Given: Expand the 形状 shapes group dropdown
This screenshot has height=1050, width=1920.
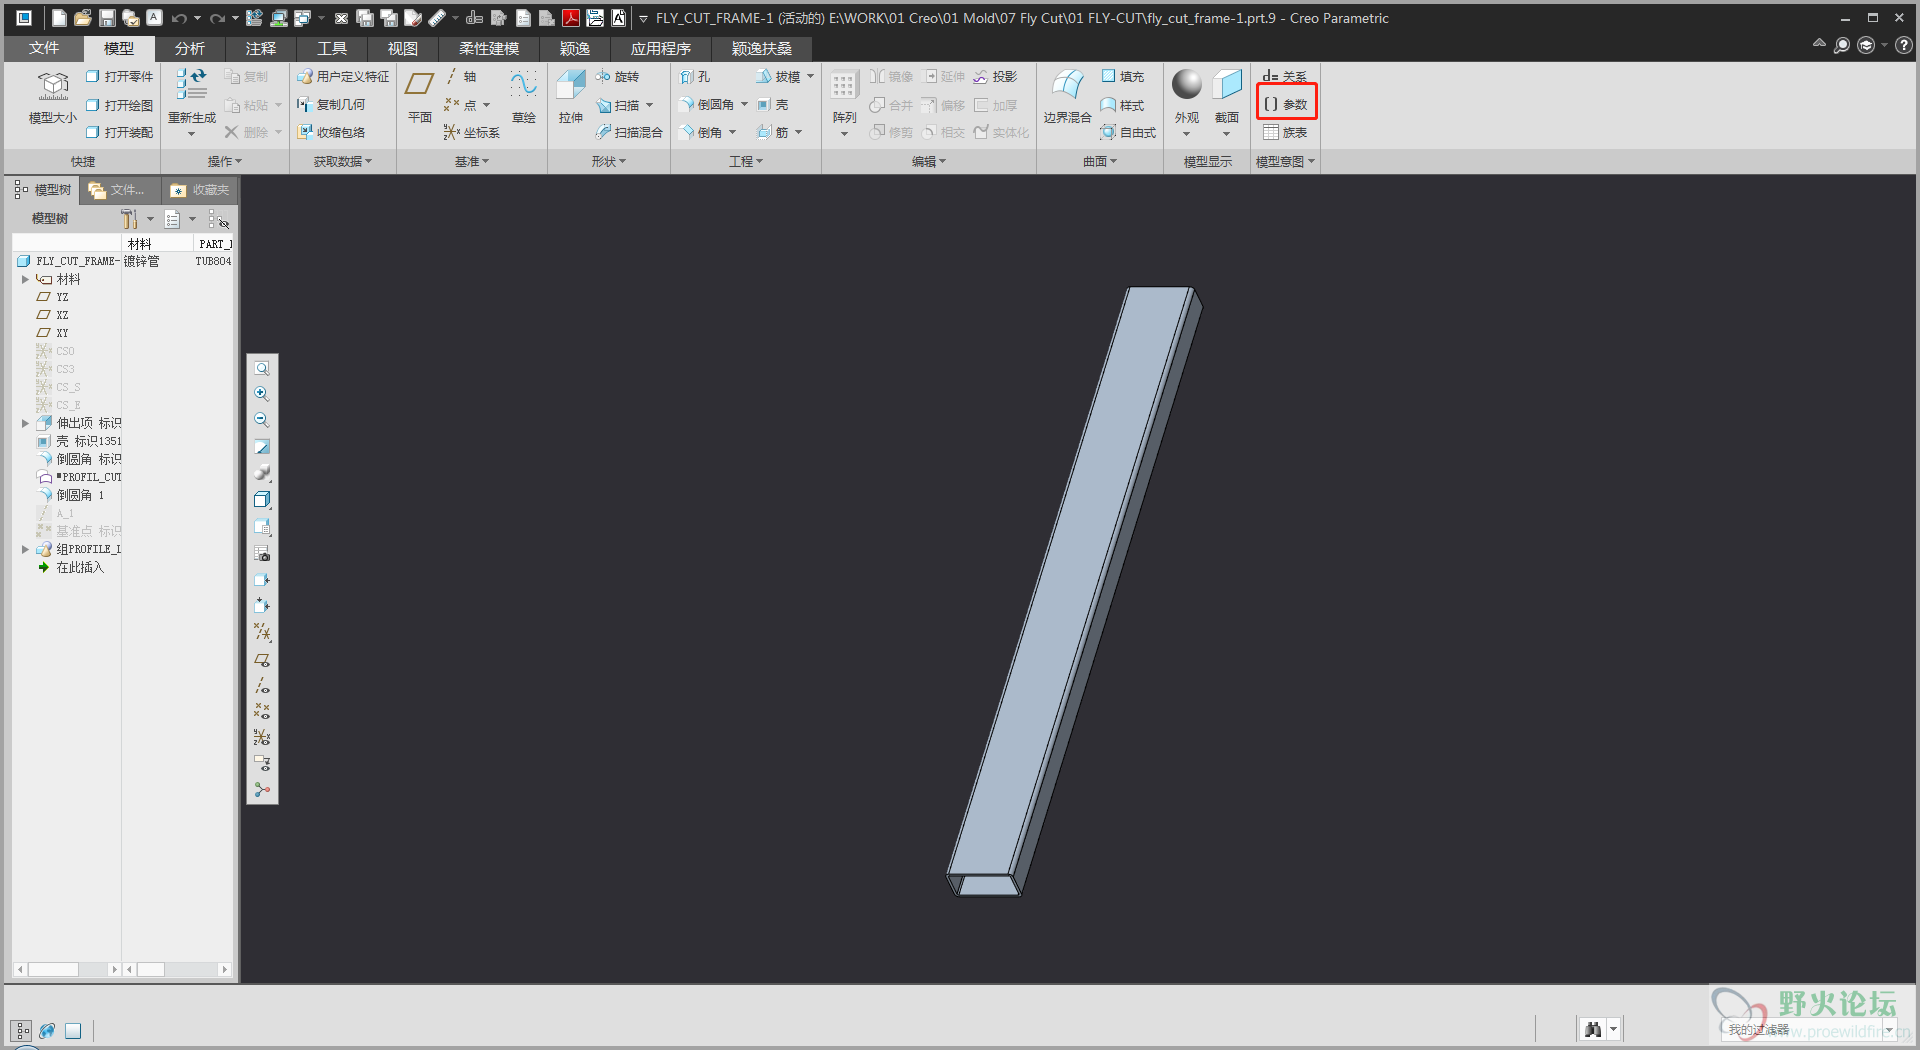Looking at the screenshot, I should click(x=609, y=161).
